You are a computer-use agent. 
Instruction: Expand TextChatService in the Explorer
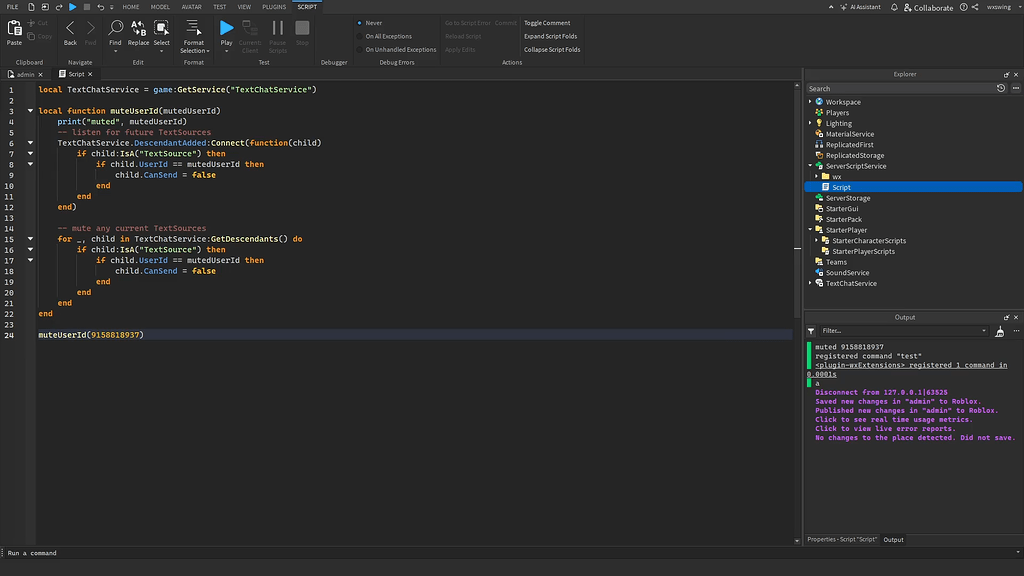pyautogui.click(x=810, y=283)
